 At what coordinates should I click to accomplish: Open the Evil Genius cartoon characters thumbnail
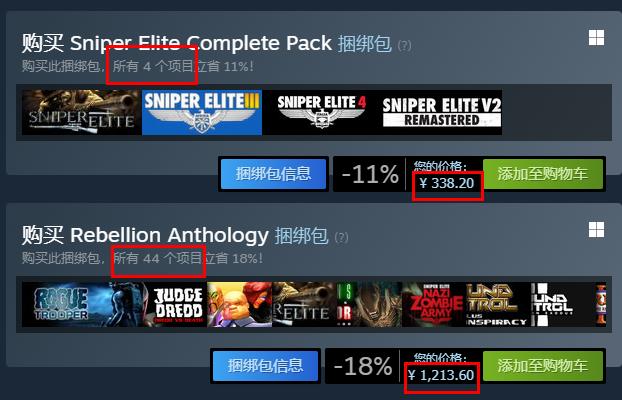(240, 305)
